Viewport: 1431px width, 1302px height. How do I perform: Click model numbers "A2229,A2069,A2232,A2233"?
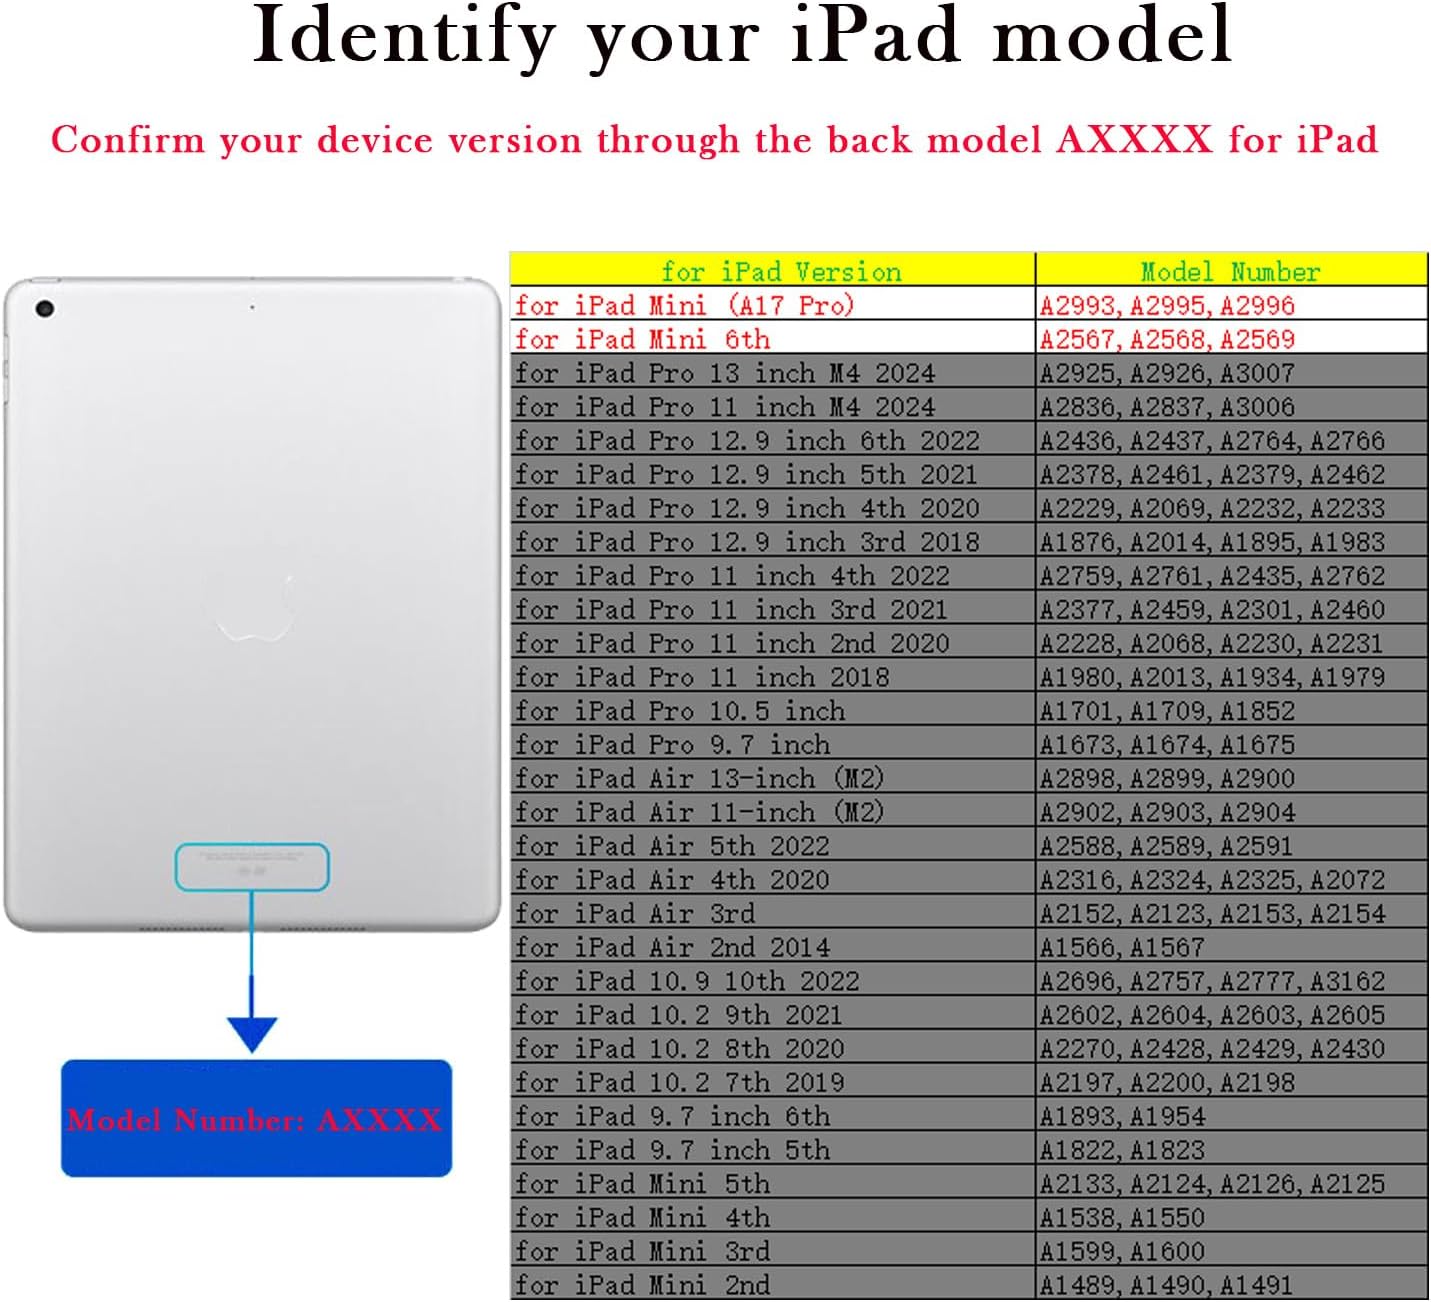pyautogui.click(x=1212, y=508)
